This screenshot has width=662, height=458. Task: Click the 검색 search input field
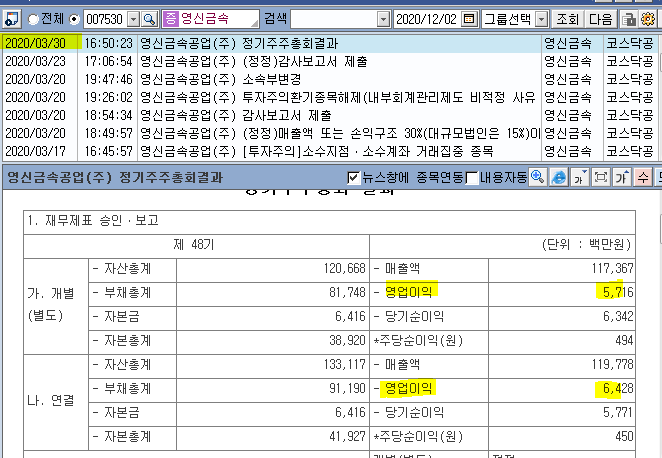pyautogui.click(x=334, y=19)
